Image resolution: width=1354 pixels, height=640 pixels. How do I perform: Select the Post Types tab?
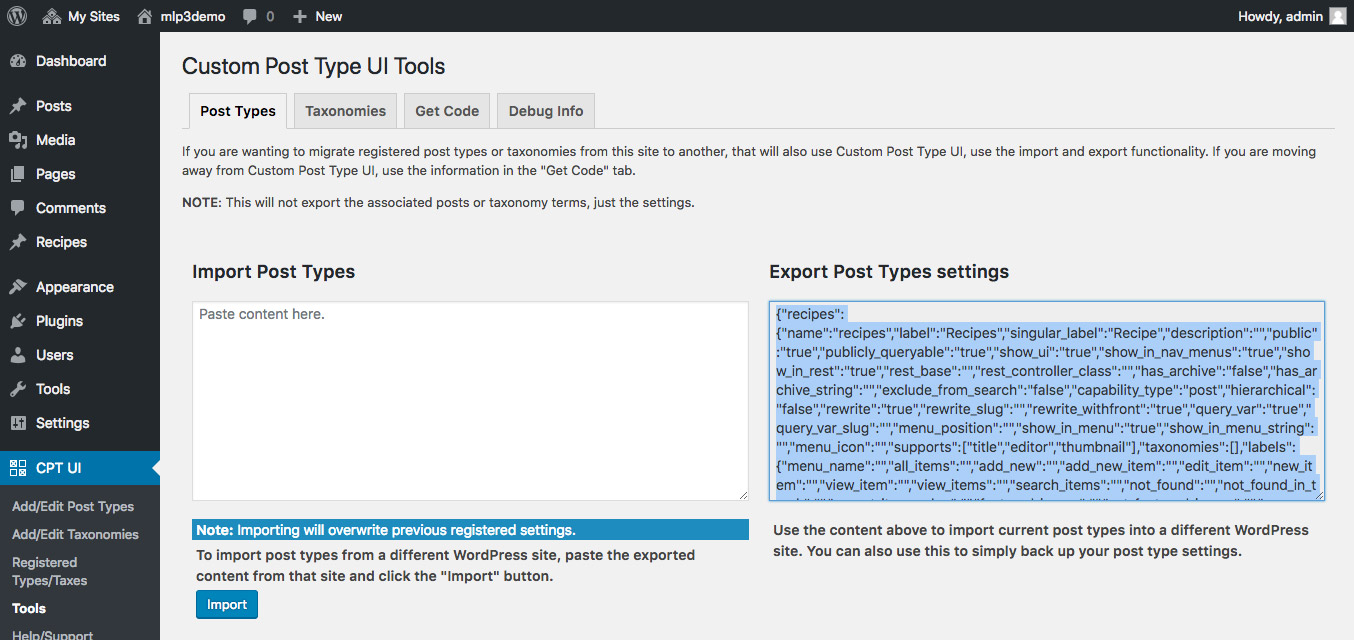238,111
